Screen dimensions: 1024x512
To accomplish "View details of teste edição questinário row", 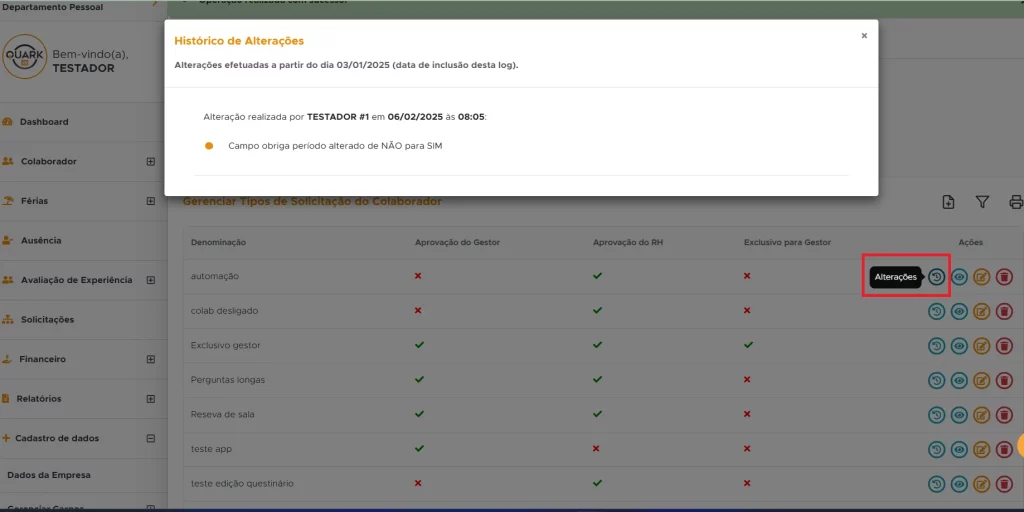I will [x=959, y=484].
